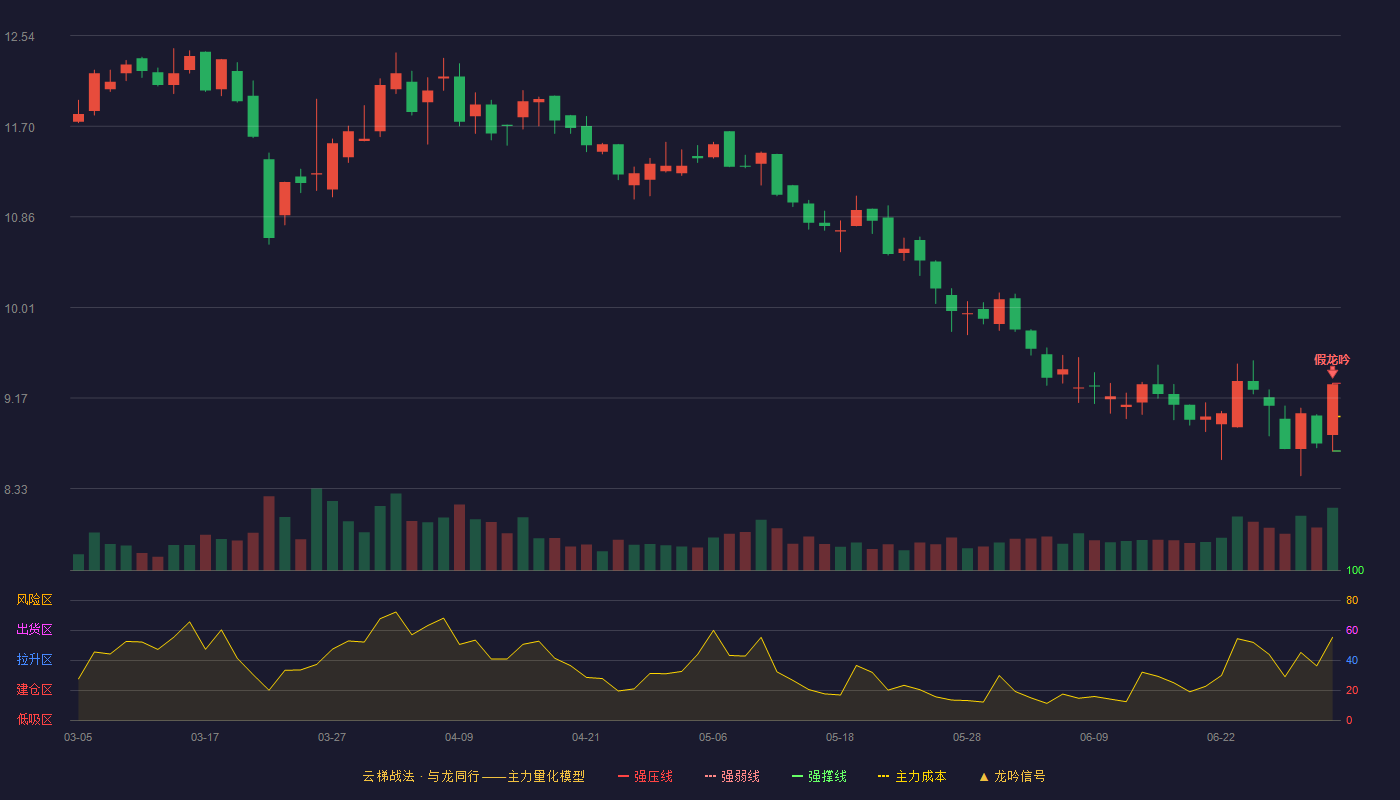The height and width of the screenshot is (800, 1400).
Task: Click the red 20 indicator scale value
Action: click(x=1352, y=691)
